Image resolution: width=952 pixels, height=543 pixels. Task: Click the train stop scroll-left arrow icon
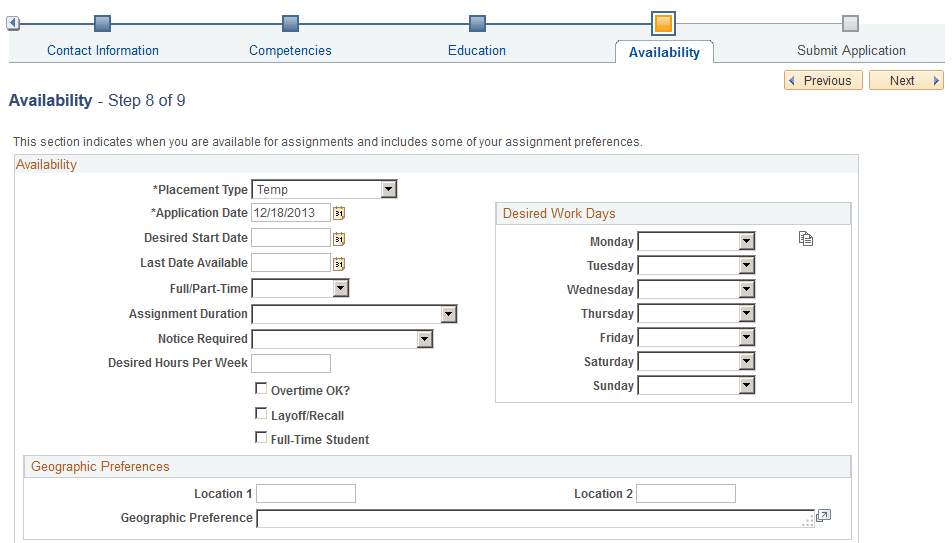(x=13, y=23)
